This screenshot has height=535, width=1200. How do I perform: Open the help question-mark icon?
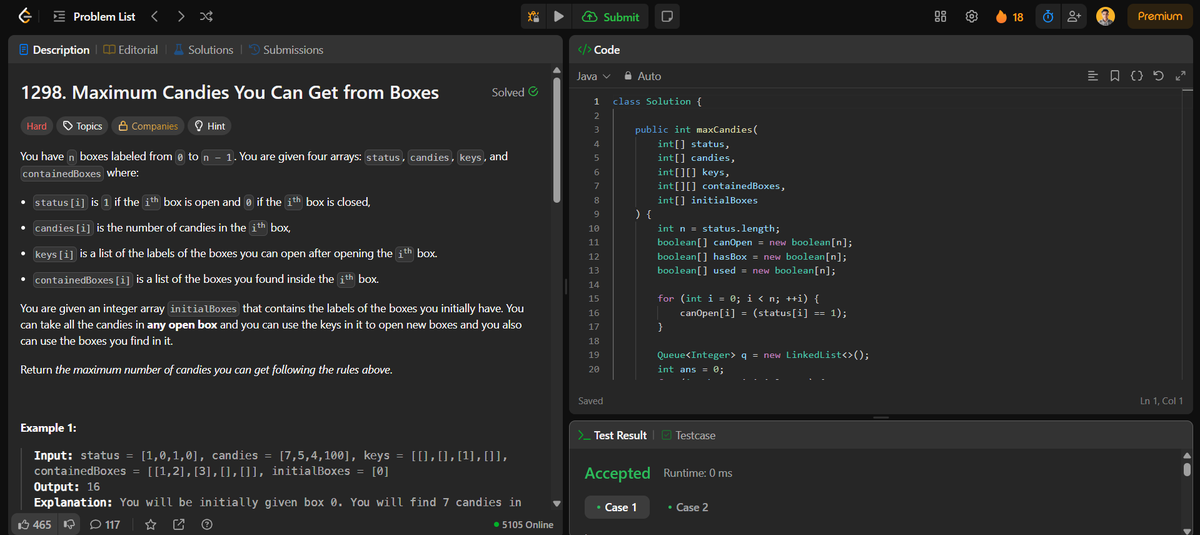[x=206, y=525]
